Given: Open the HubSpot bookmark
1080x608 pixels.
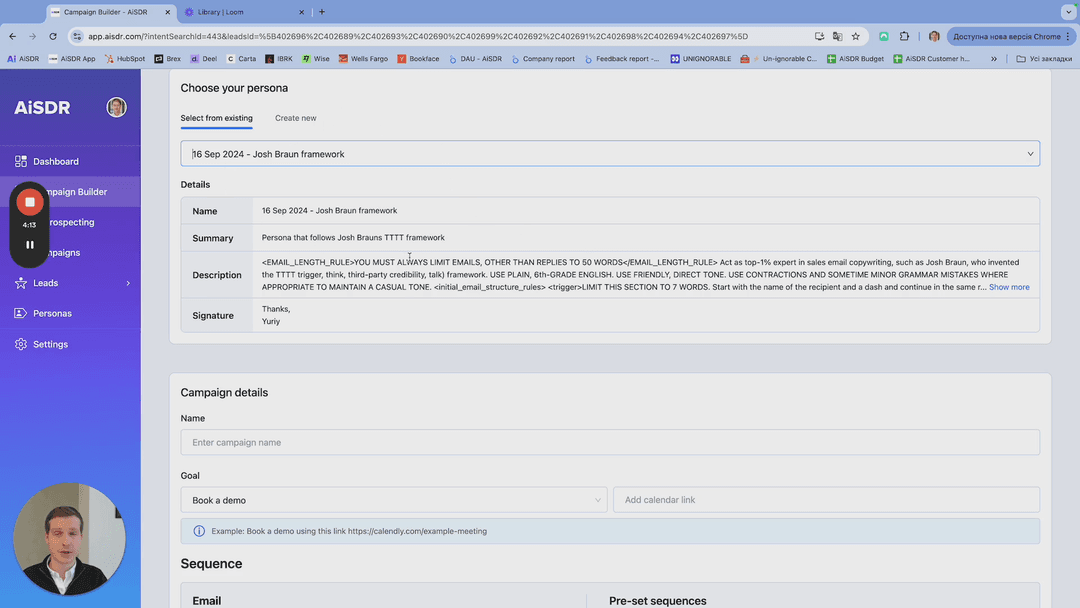Looking at the screenshot, I should 125,59.
